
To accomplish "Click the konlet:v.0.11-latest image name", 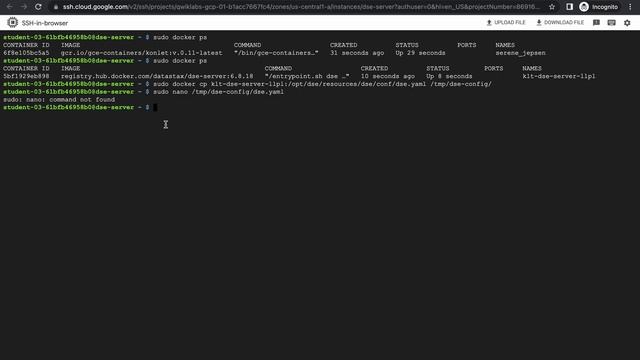I will click(142, 53).
